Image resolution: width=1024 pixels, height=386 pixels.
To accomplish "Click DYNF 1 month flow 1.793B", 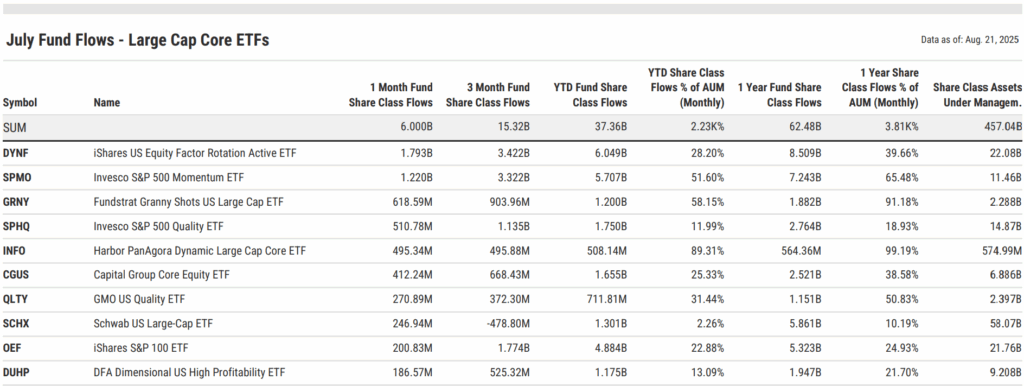I will [x=417, y=153].
